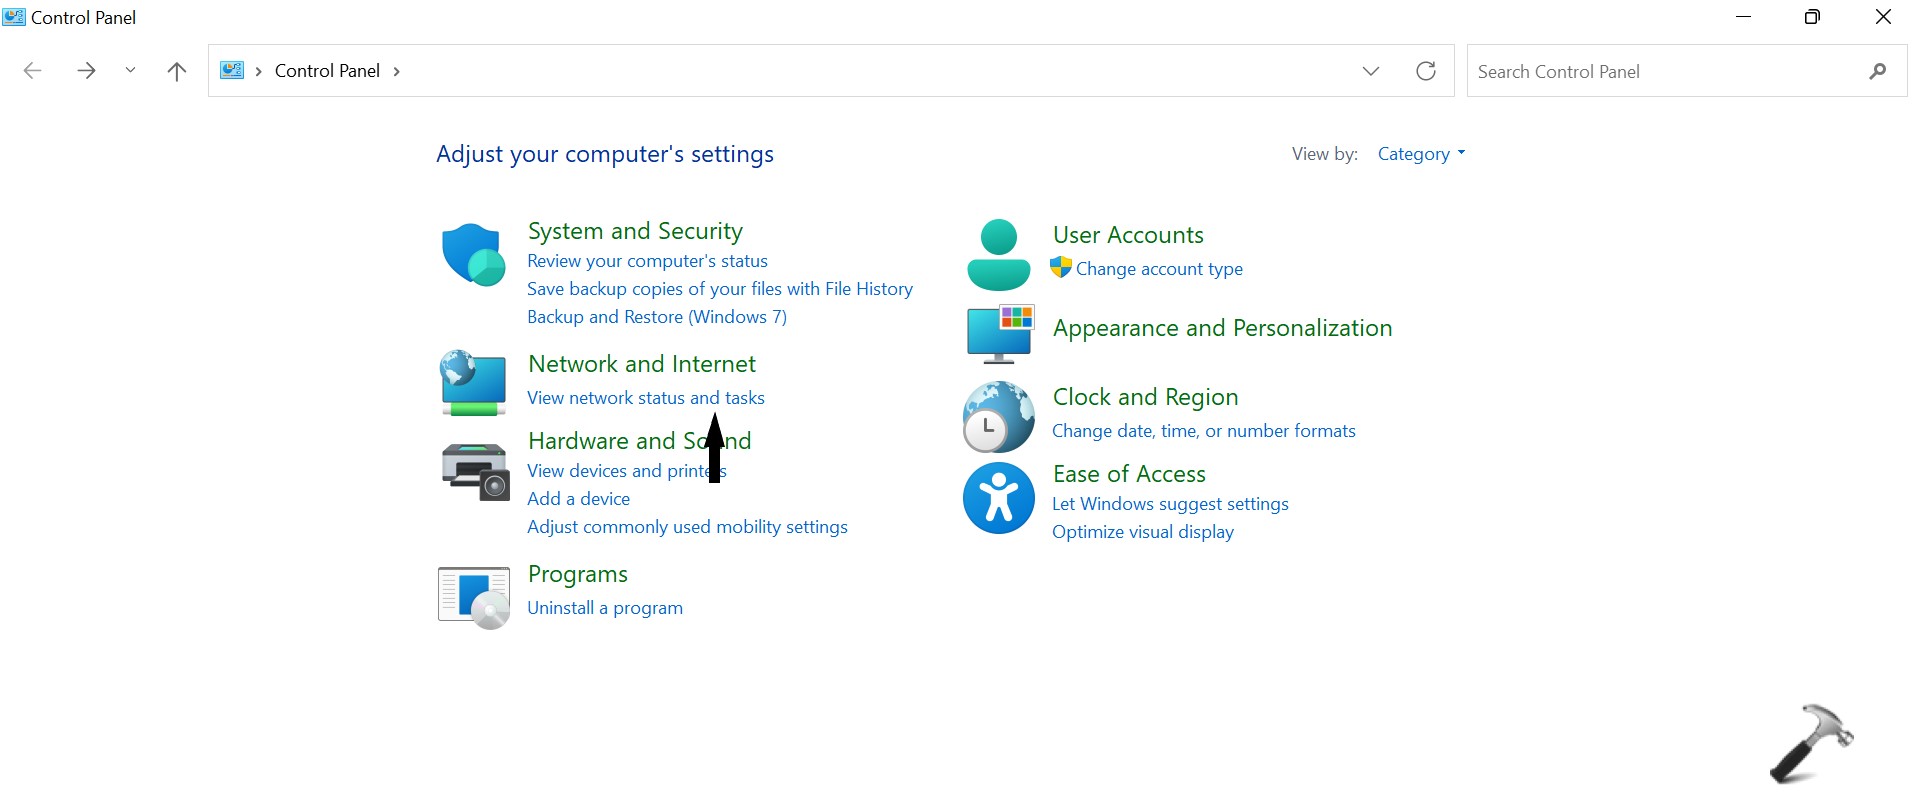This screenshot has height=808, width=1920.
Task: Click the Clock and Region globe icon
Action: tap(998, 416)
